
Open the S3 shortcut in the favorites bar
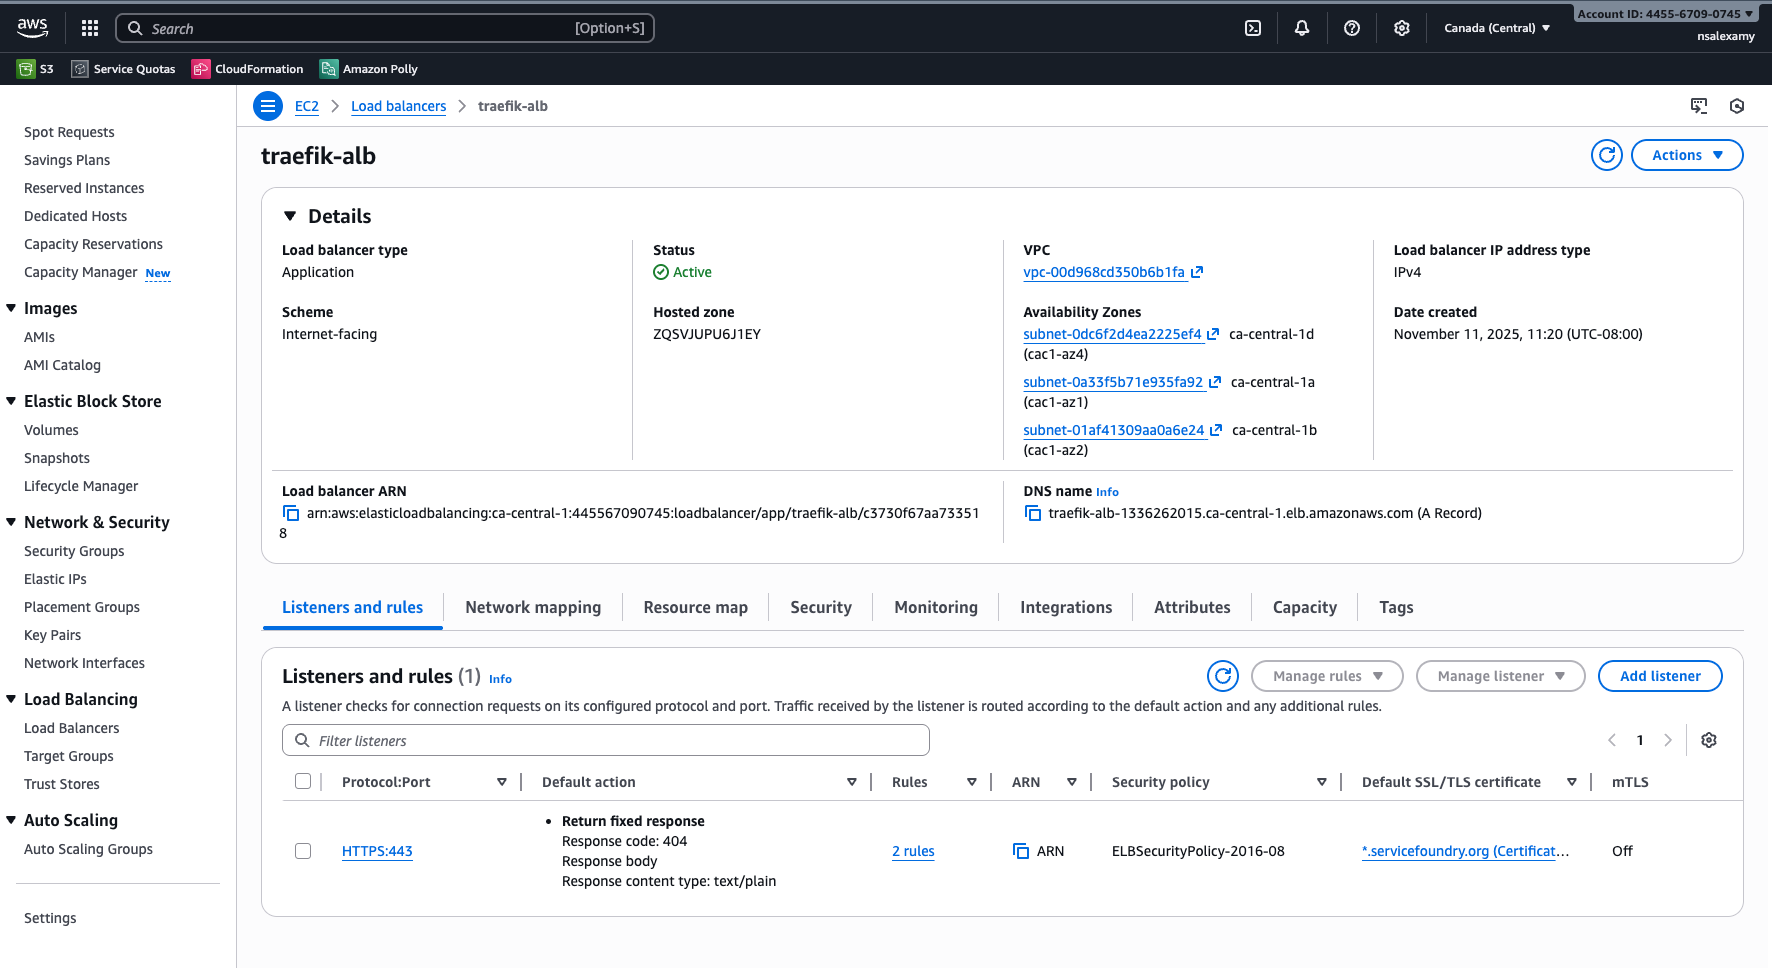(x=34, y=68)
